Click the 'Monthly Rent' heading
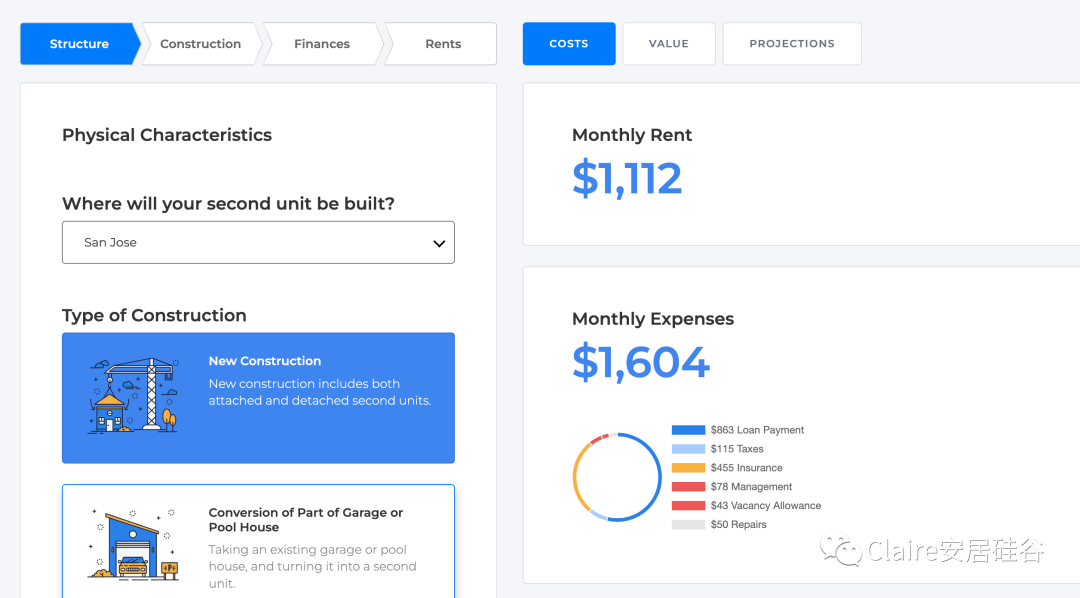 click(x=632, y=135)
